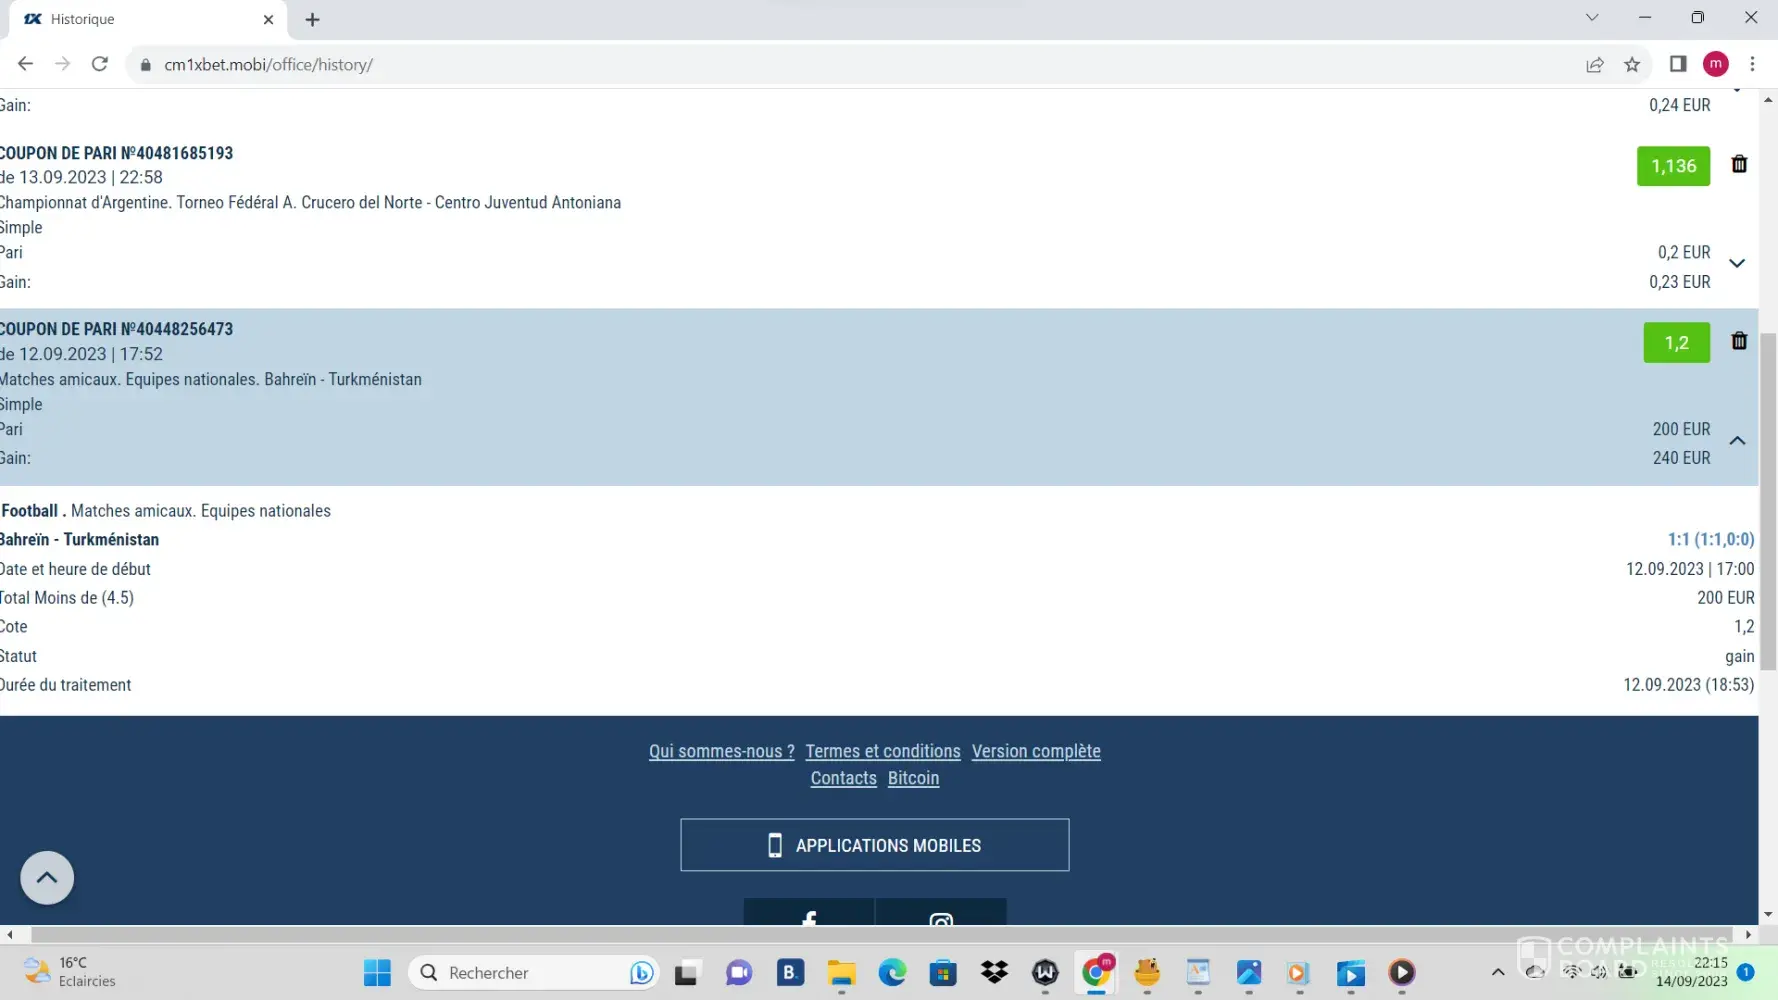The height and width of the screenshot is (1000, 1778).
Task: Click the Bing icon in the search box
Action: tap(641, 972)
